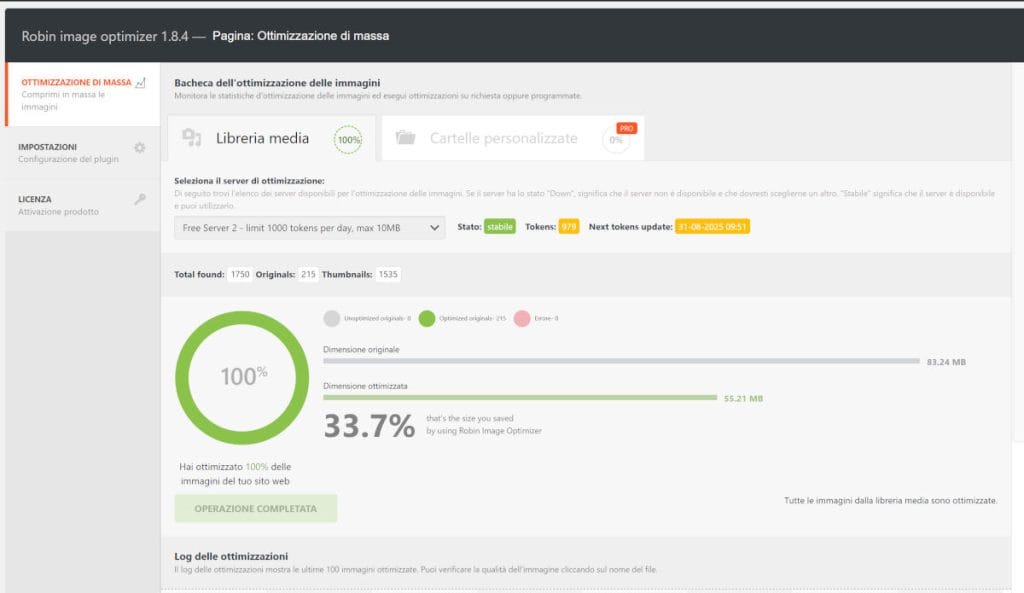Click the 33.7% savings figure
Image resolution: width=1024 pixels, height=593 pixels.
coord(369,426)
